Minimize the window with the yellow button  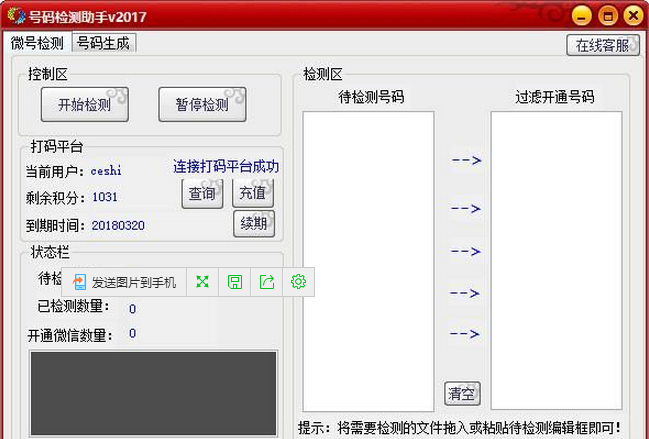click(x=582, y=17)
